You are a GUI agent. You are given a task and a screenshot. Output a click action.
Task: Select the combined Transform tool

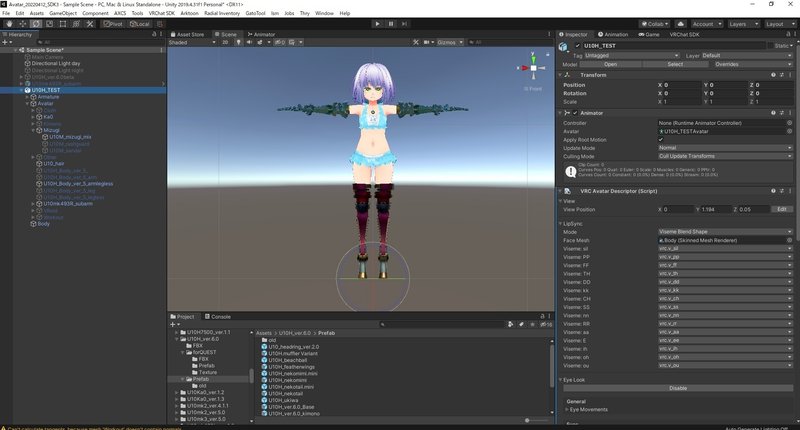tap(76, 24)
